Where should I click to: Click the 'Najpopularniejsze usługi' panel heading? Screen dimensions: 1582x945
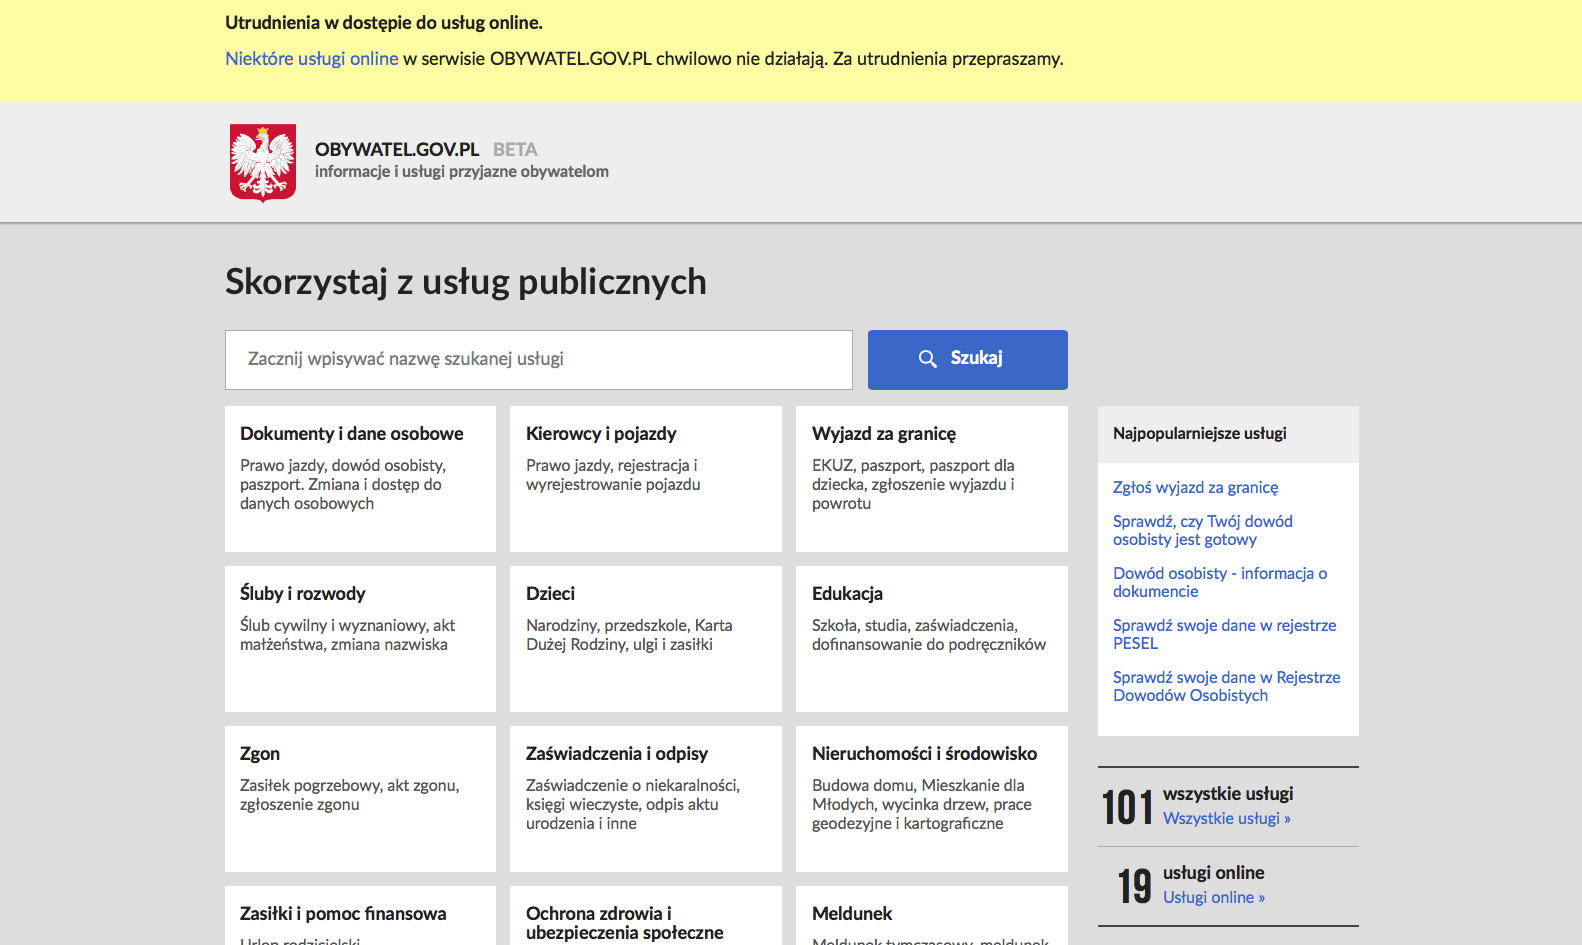(x=1199, y=433)
